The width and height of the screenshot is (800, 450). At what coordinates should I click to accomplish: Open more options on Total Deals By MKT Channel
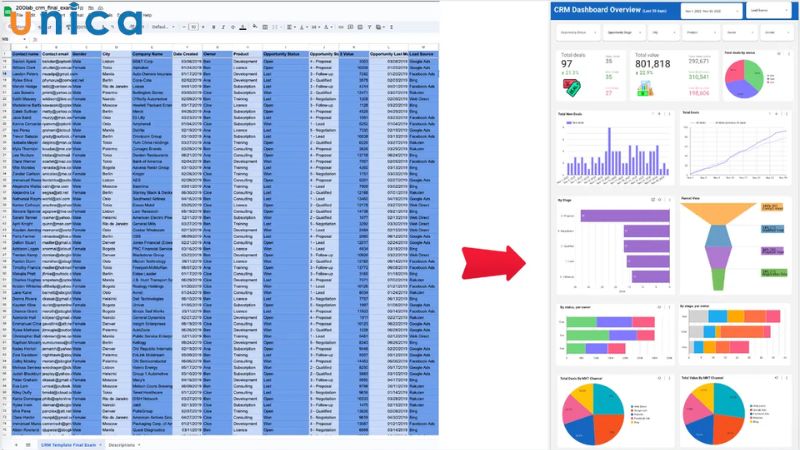[x=669, y=379]
